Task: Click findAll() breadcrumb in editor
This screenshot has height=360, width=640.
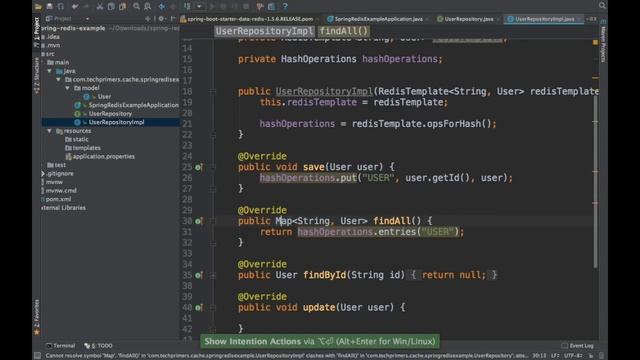Action: 343,31
